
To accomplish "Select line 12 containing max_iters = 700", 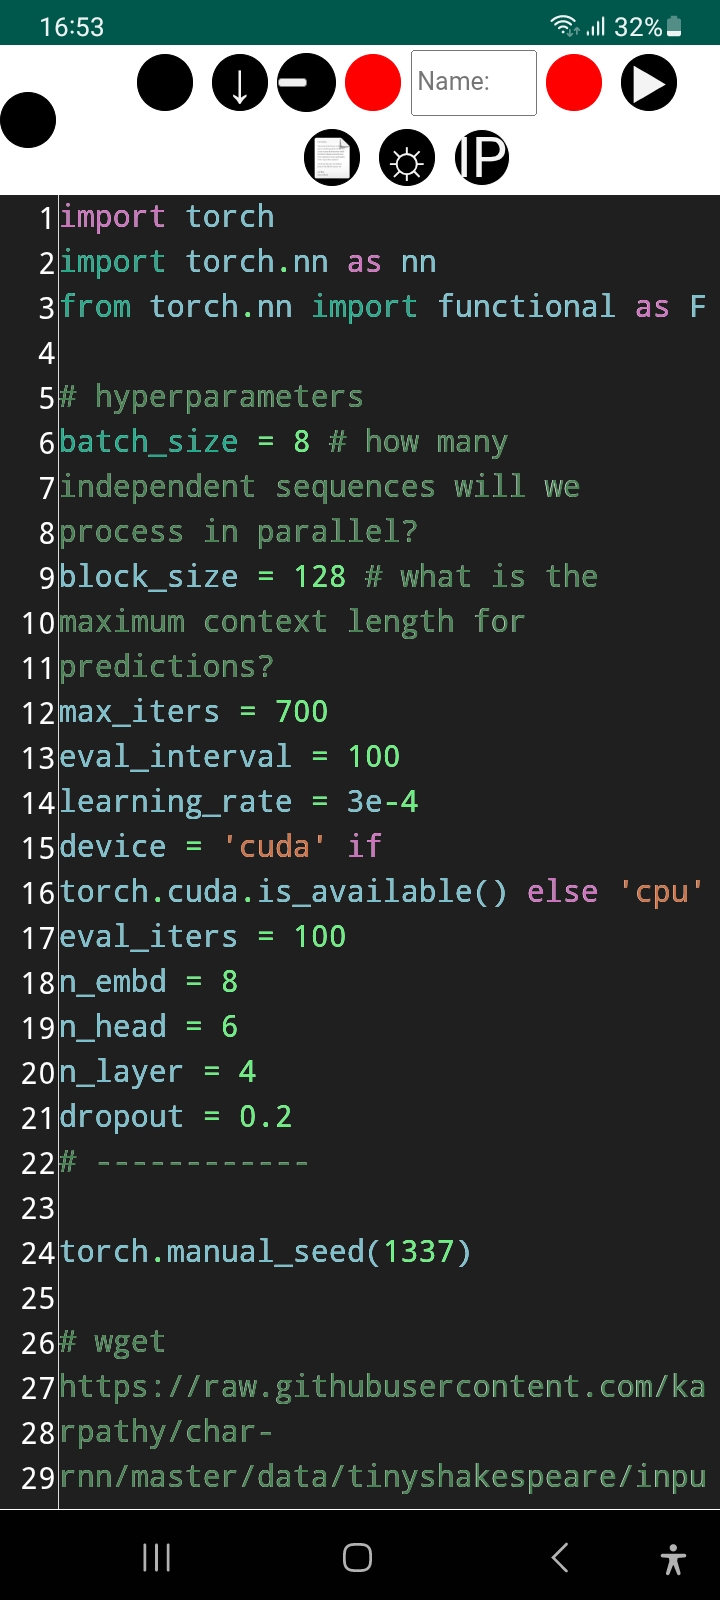I will 193,711.
